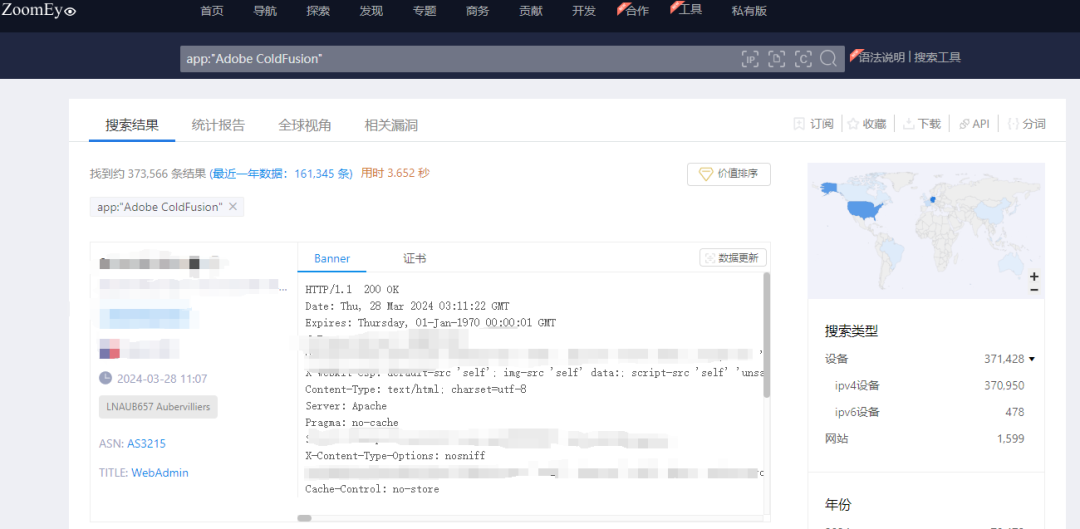Click the 收藏 star icon
The height and width of the screenshot is (529, 1080).
[x=853, y=124]
